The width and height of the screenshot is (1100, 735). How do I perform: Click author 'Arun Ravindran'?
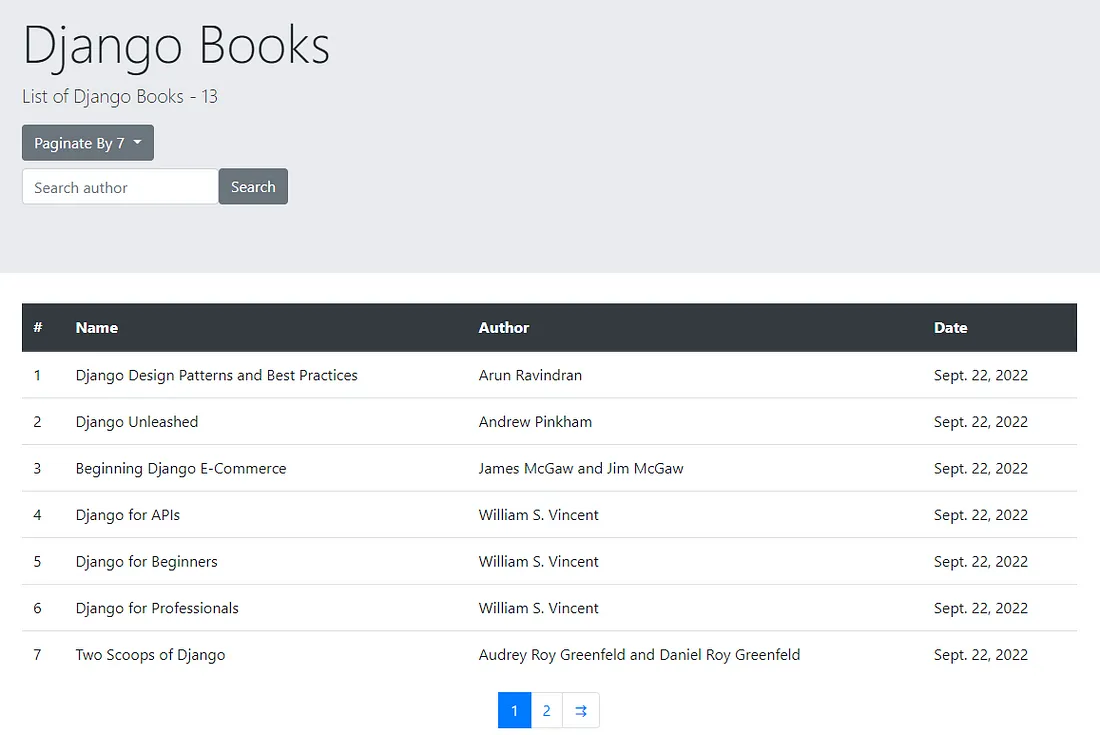click(530, 375)
